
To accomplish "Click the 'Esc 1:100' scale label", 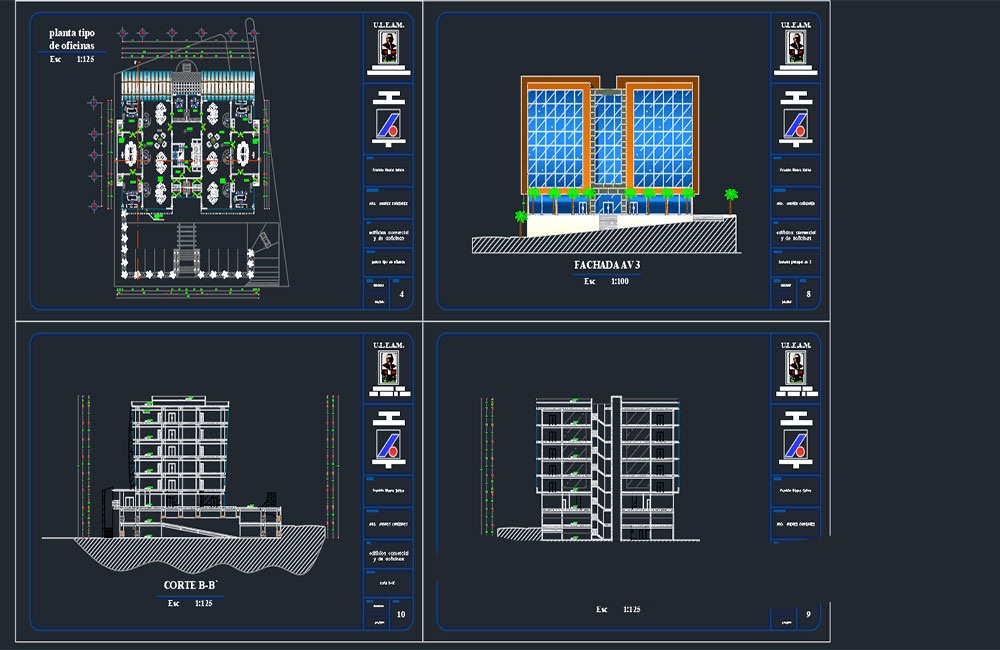I will [607, 281].
